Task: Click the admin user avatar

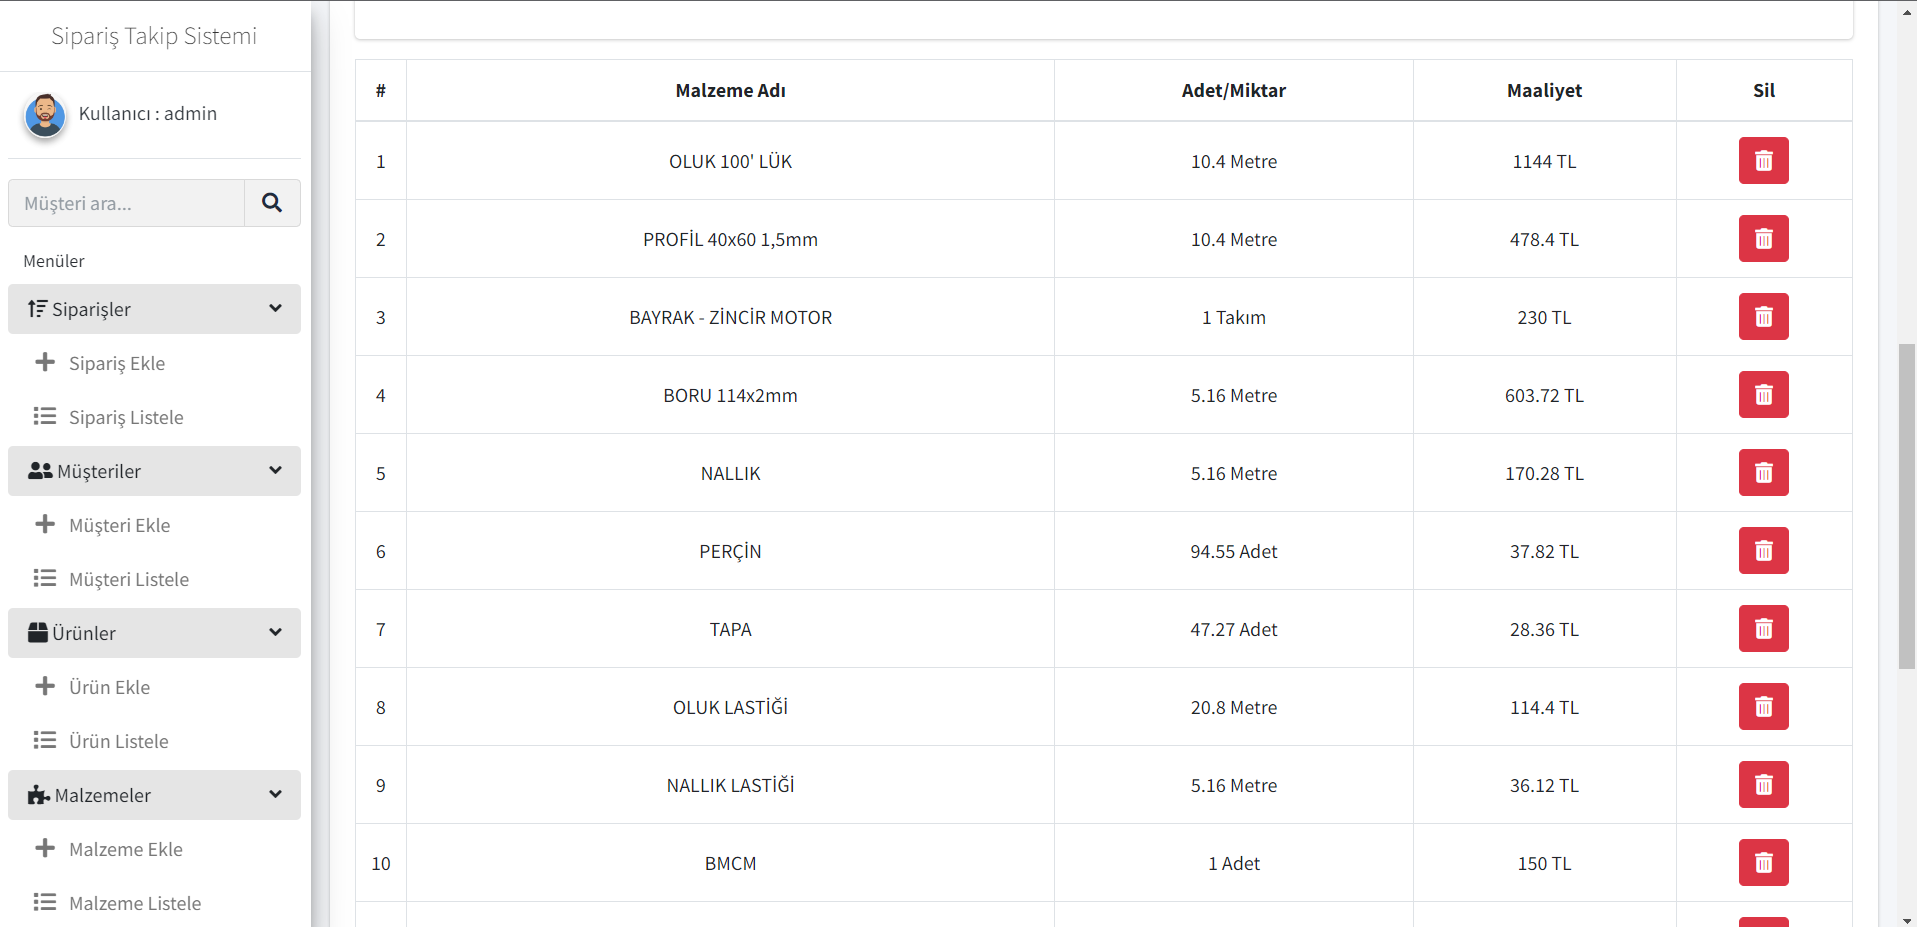Action: click(x=45, y=115)
